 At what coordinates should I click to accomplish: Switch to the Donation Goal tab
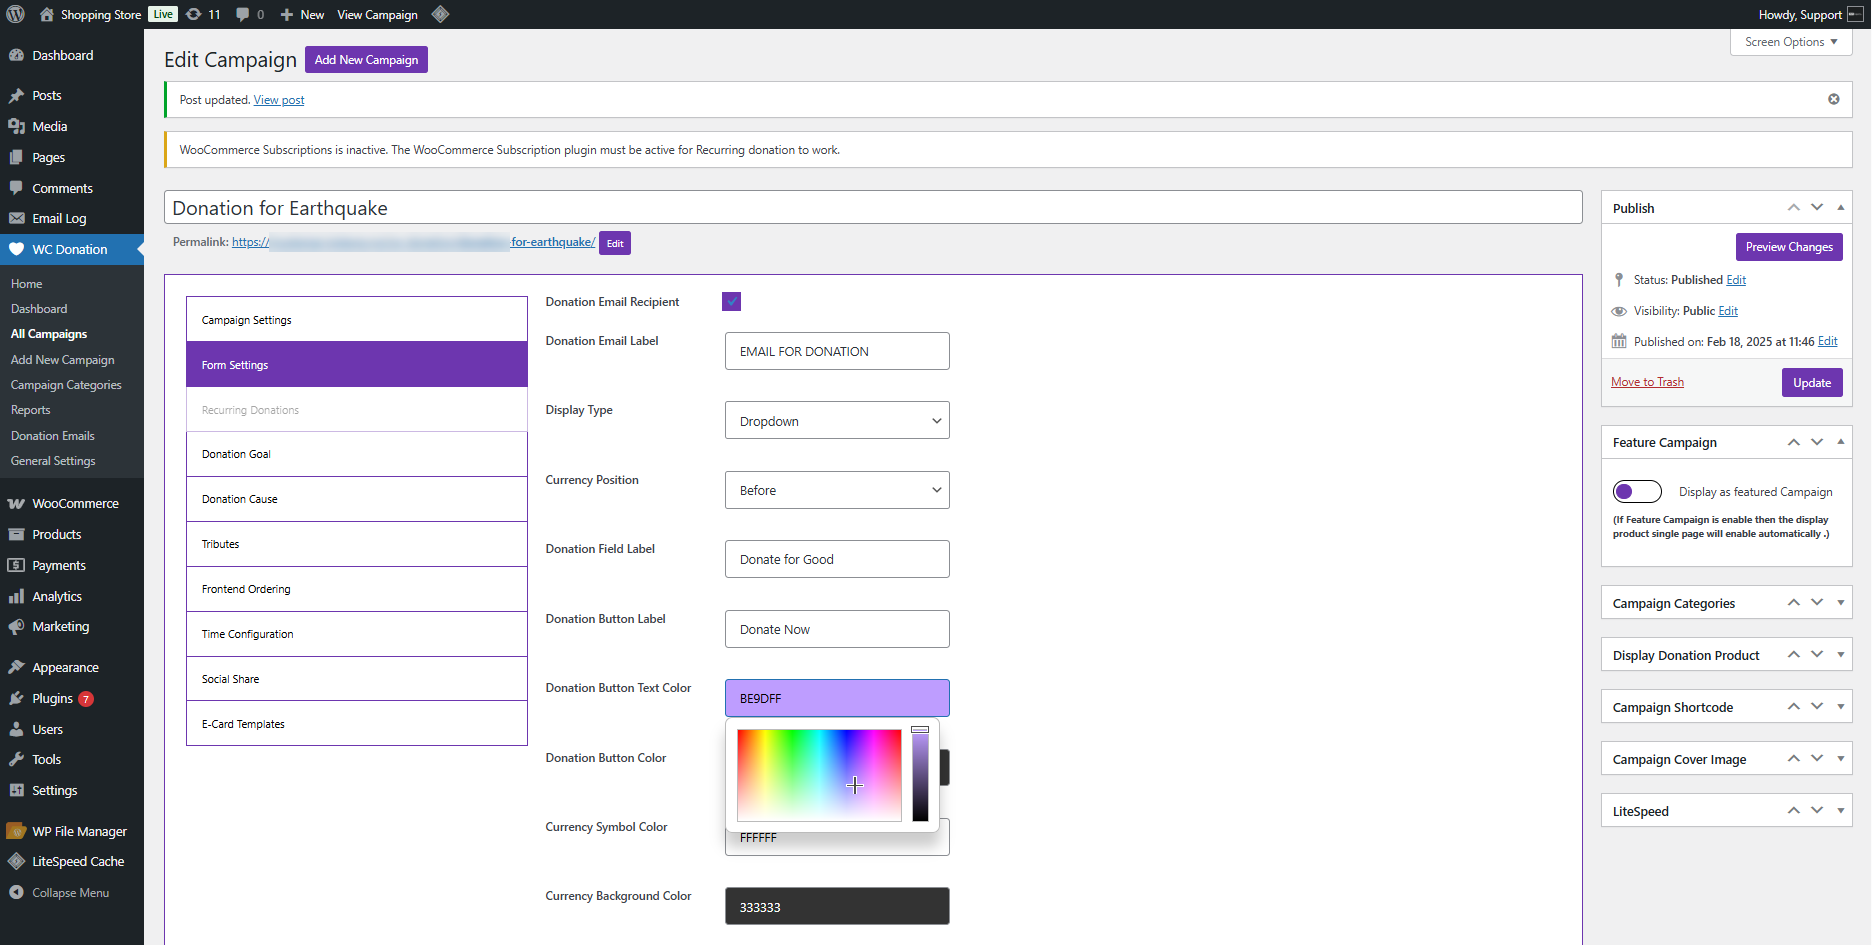click(356, 454)
